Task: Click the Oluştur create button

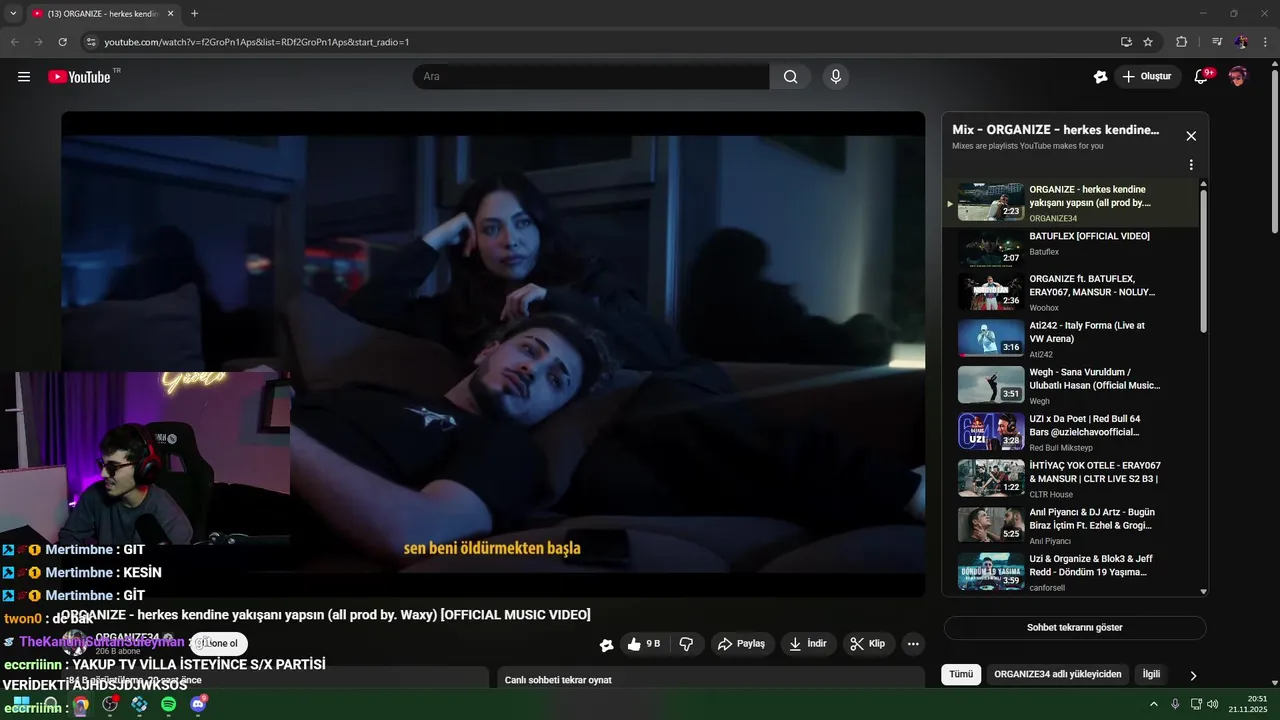Action: coord(1148,77)
